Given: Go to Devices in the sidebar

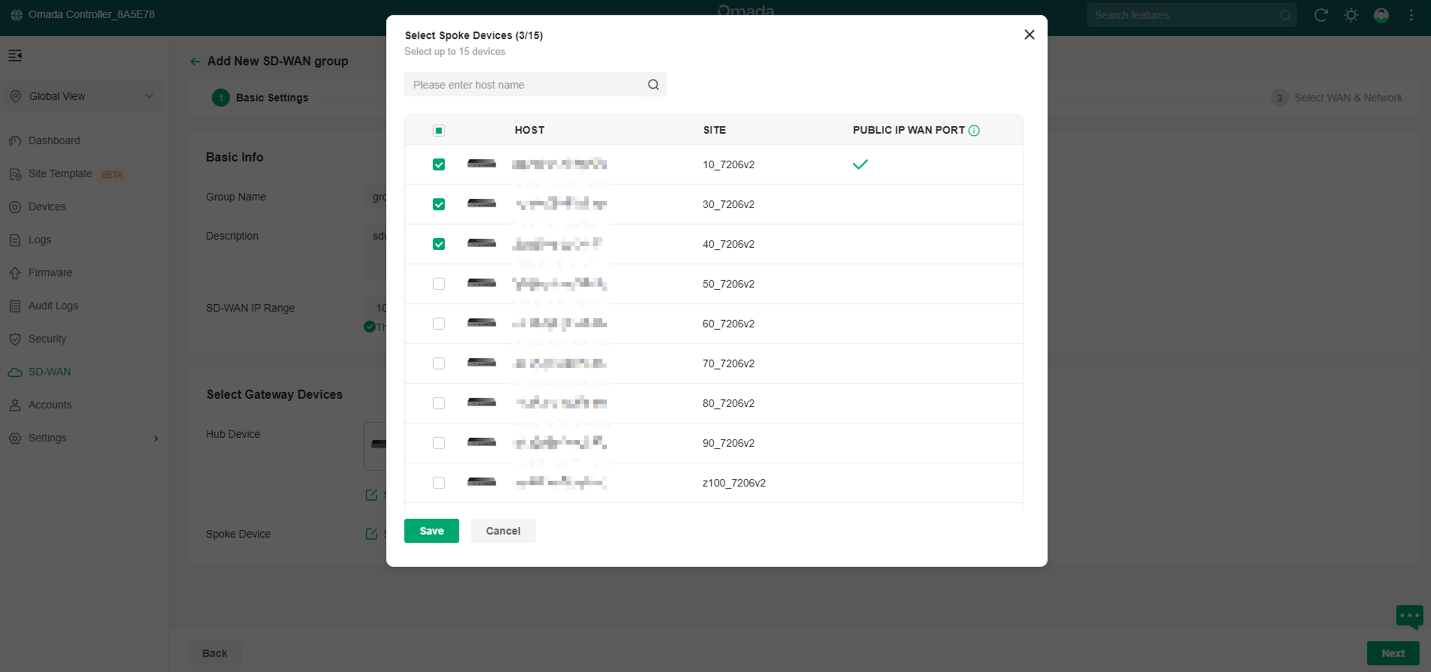Looking at the screenshot, I should (47, 207).
